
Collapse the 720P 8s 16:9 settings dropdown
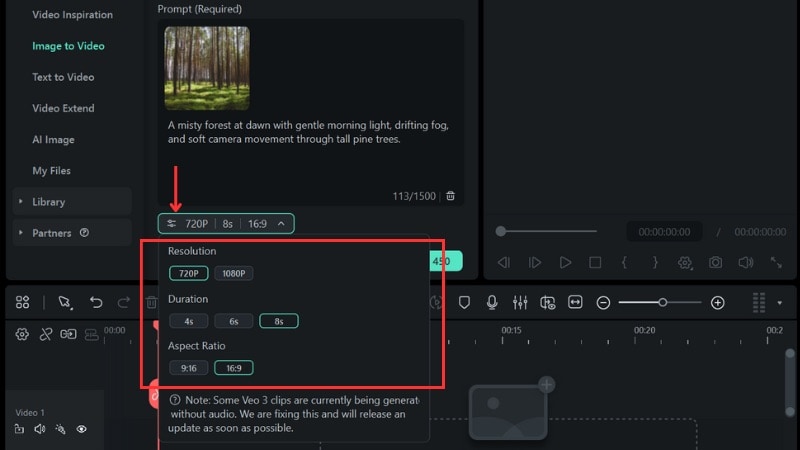click(226, 223)
